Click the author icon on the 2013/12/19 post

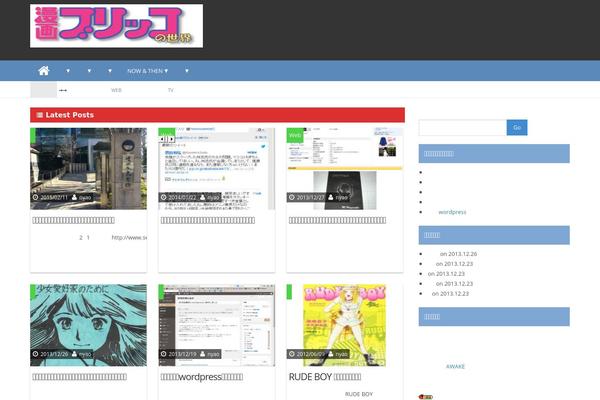[x=202, y=354]
